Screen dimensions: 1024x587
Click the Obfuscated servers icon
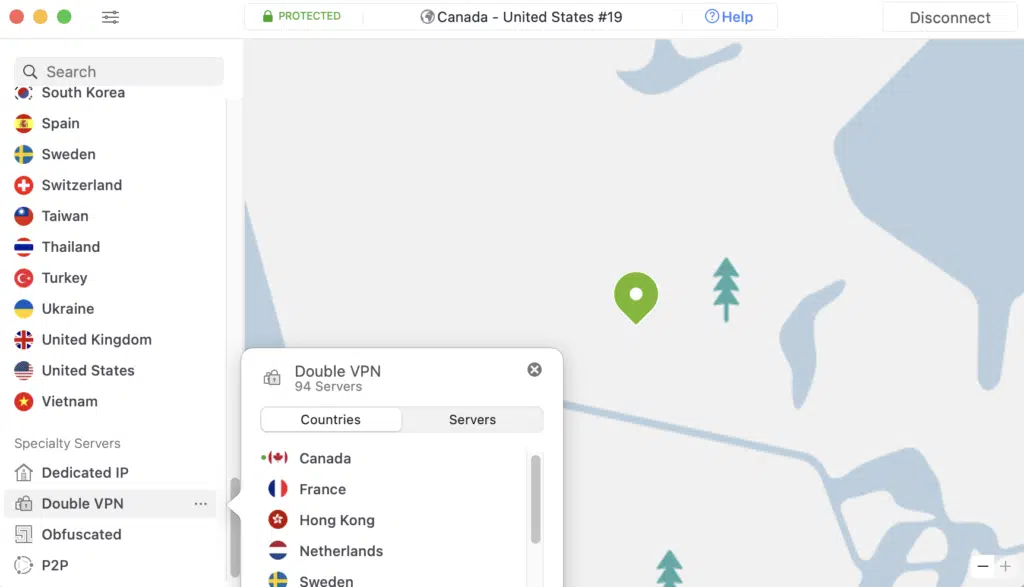pyautogui.click(x=24, y=534)
